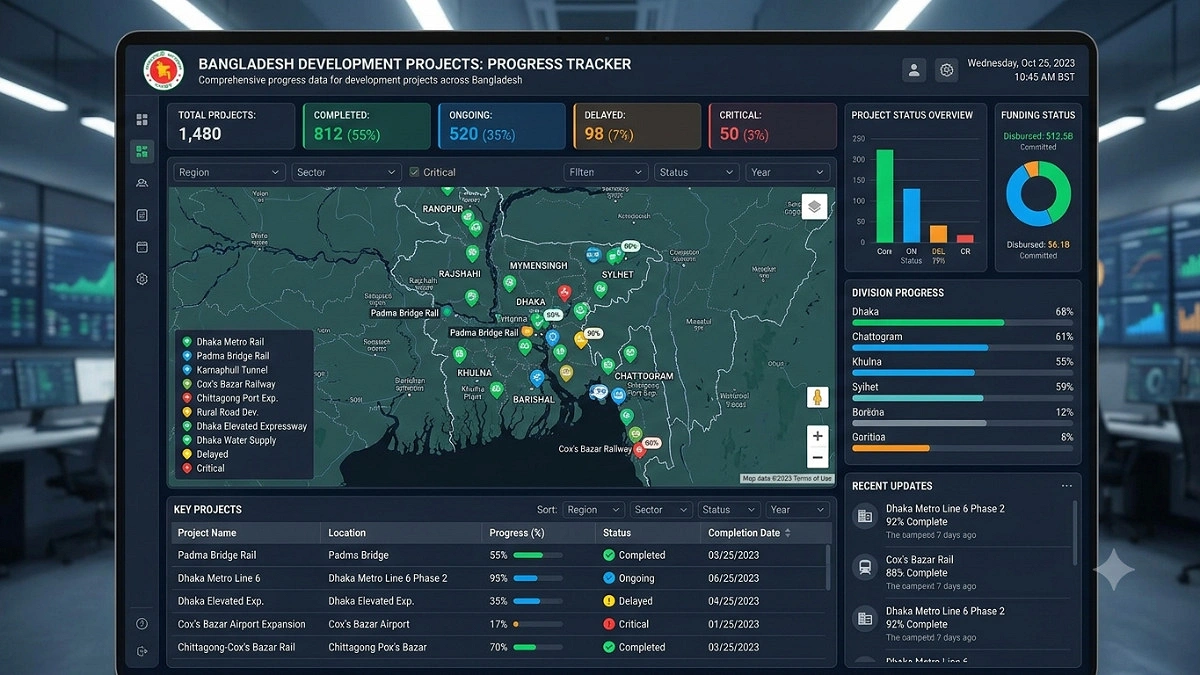Image resolution: width=1200 pixels, height=675 pixels.
Task: Open Key Projects Year sort dropdown
Action: (797, 510)
